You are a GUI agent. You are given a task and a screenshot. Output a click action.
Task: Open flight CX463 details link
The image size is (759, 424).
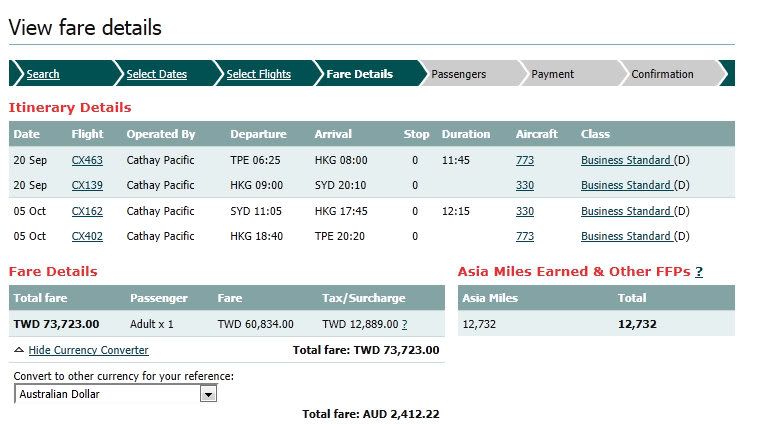coord(87,160)
